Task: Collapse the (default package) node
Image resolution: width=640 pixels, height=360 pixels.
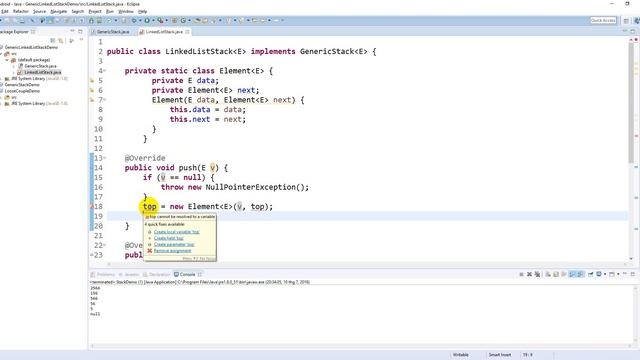Action: [7, 60]
